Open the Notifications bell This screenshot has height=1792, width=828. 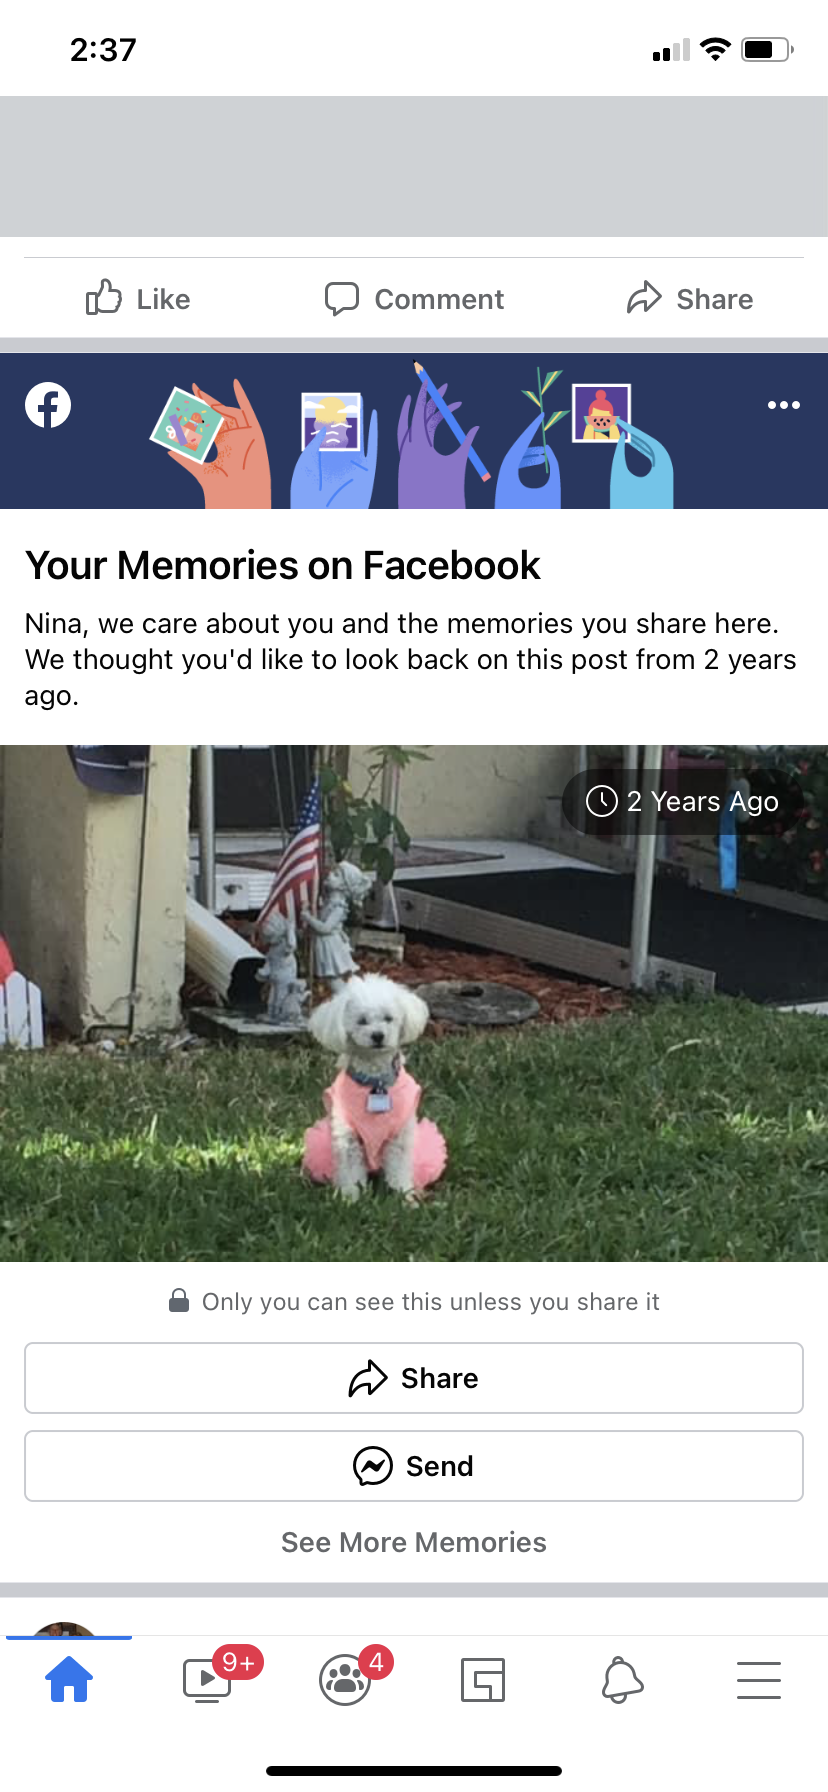[x=621, y=1680]
